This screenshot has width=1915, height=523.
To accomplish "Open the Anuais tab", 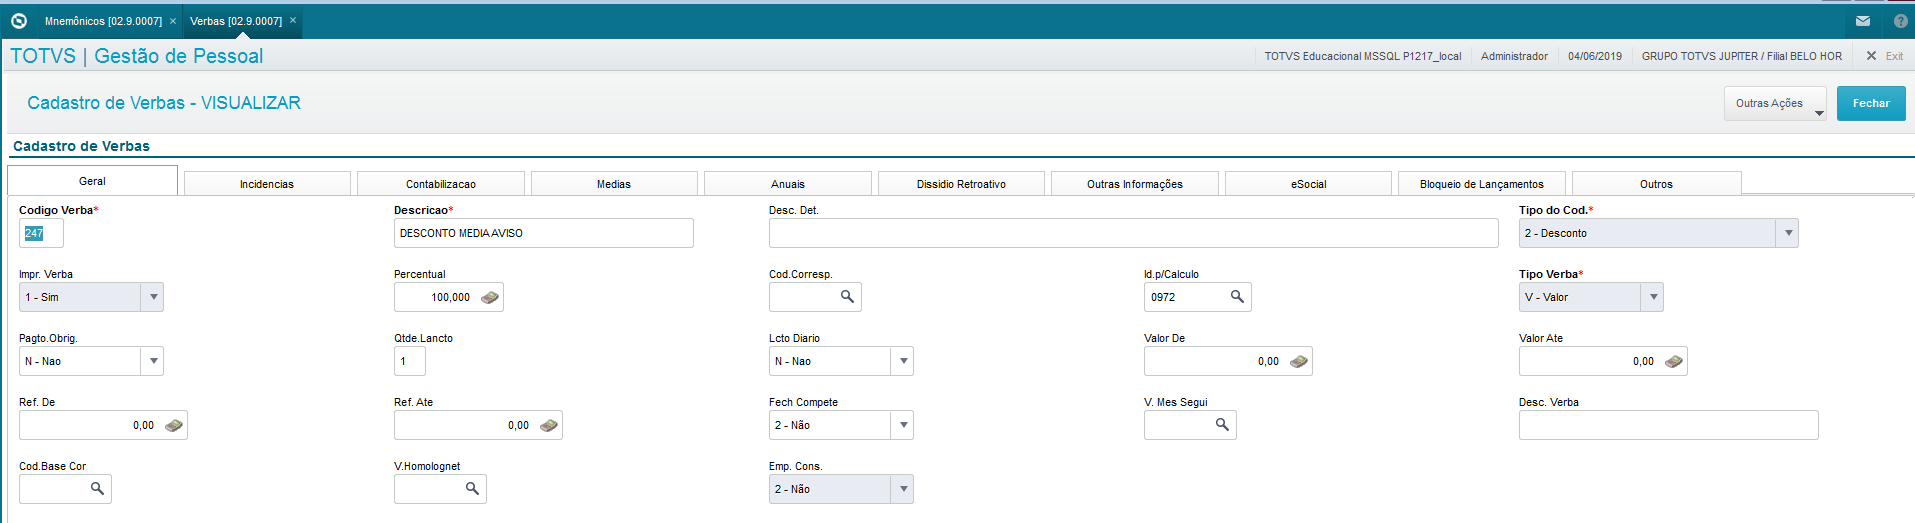I will click(788, 184).
